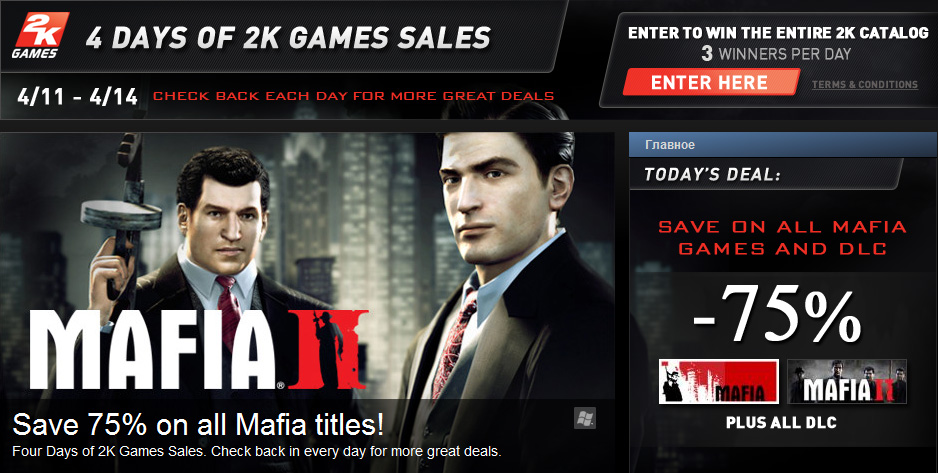Click the Windows platform icon on banner
This screenshot has width=938, height=473.
click(x=585, y=418)
